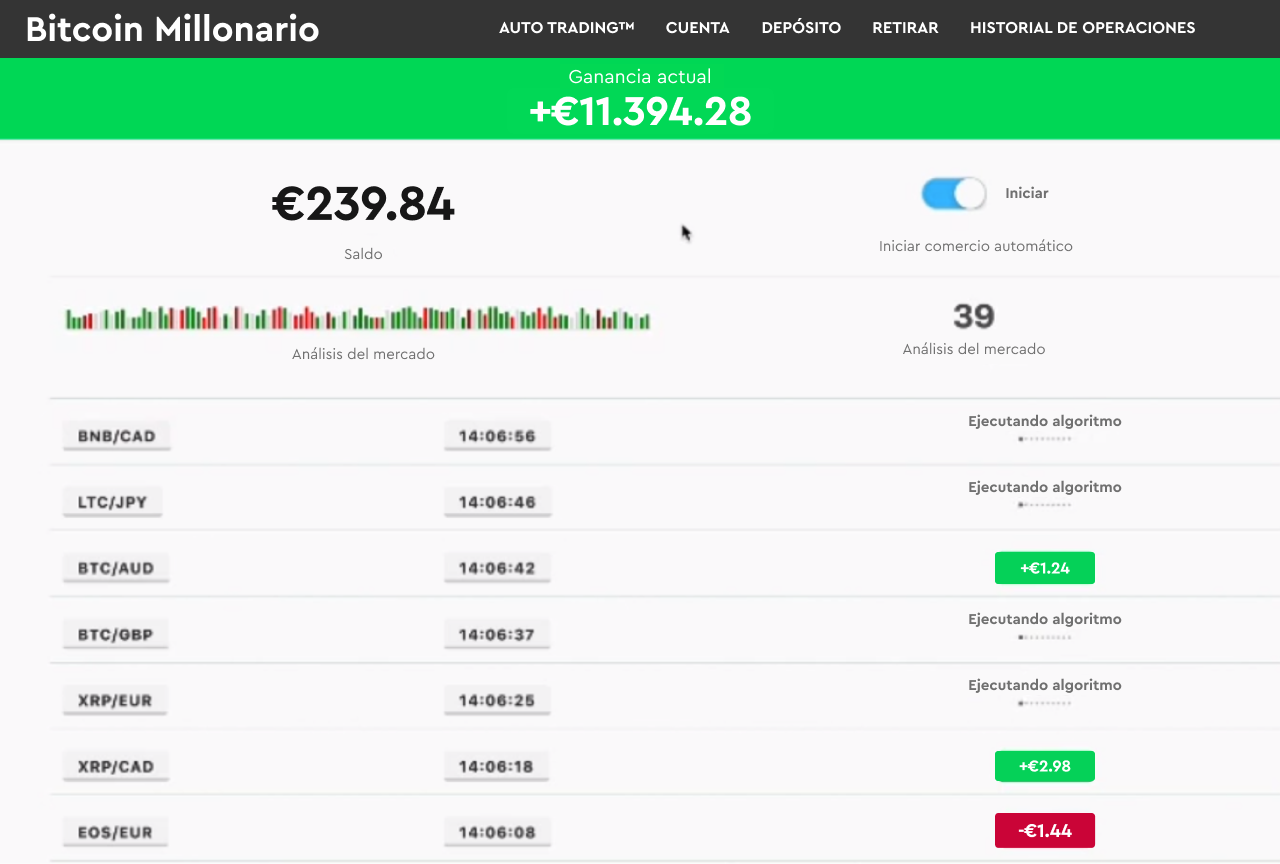Screen dimensions: 1280x864
Task: Click the Ganancia actual +€11.394.28 value
Action: point(640,111)
